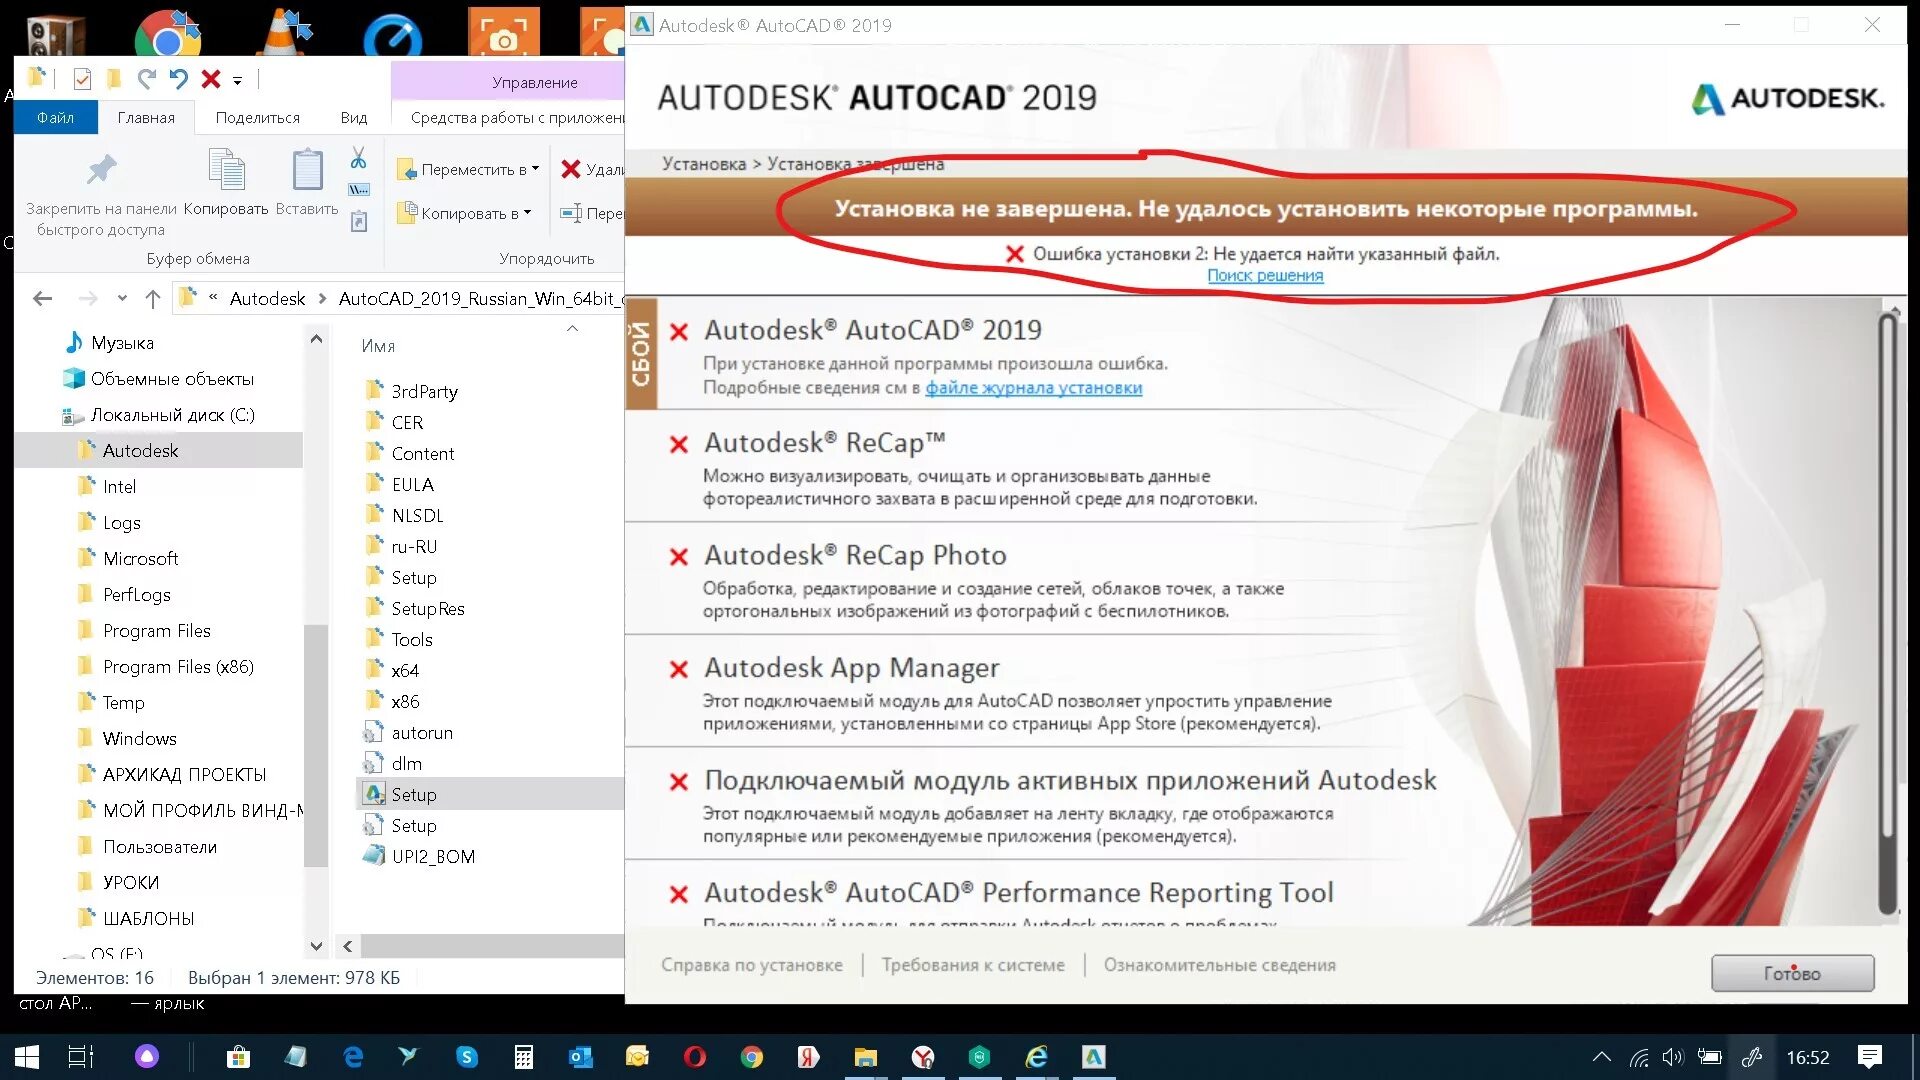Click the installer product list vertical scrollbar
Screen dimensions: 1920x1080
point(1887,613)
